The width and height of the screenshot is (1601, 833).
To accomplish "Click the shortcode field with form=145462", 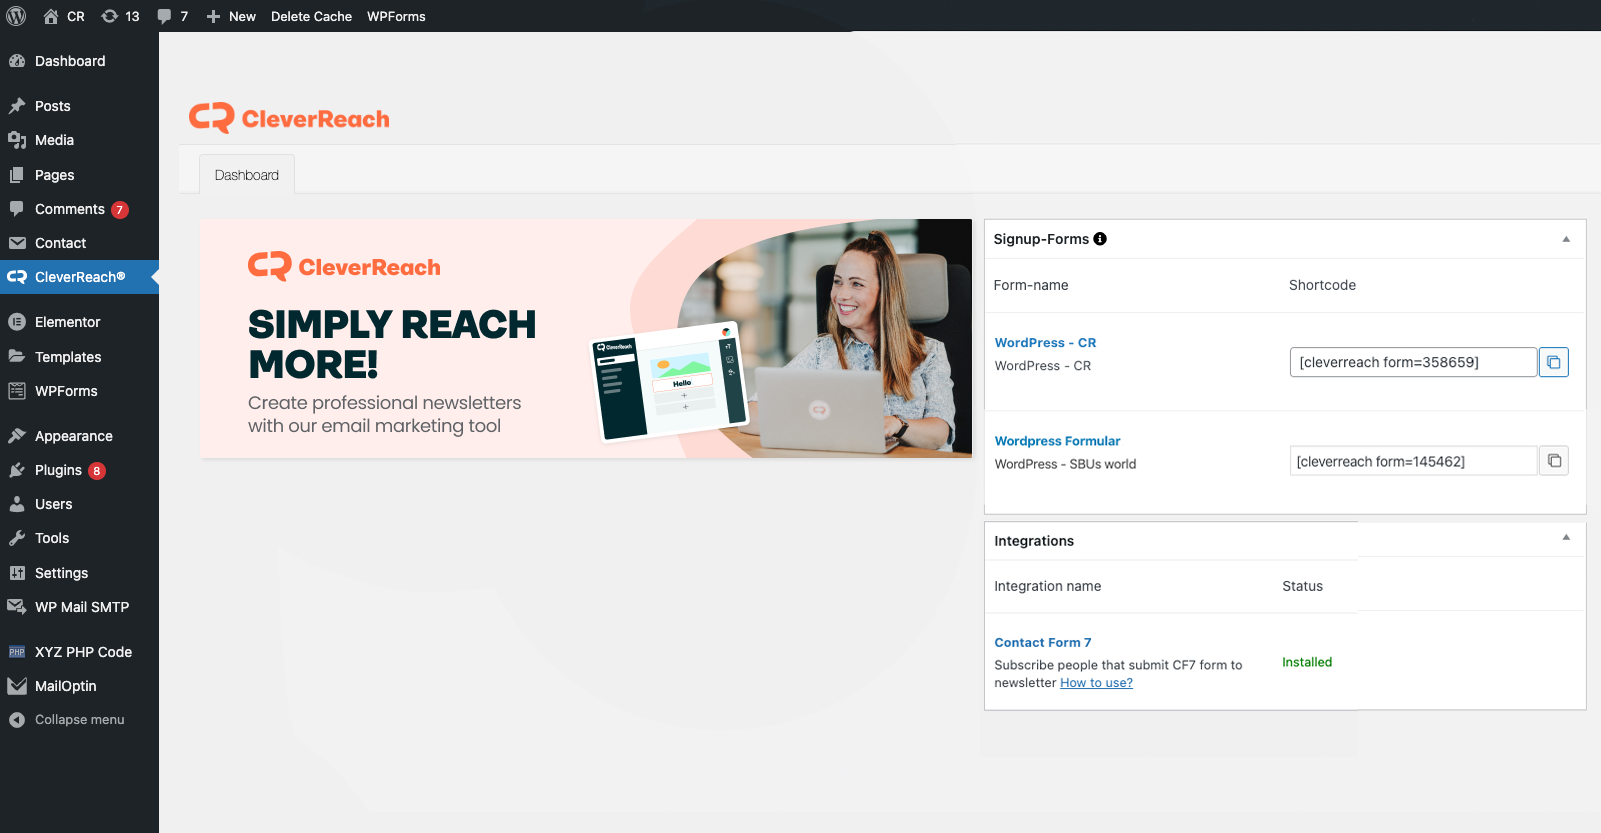I will coord(1413,461).
